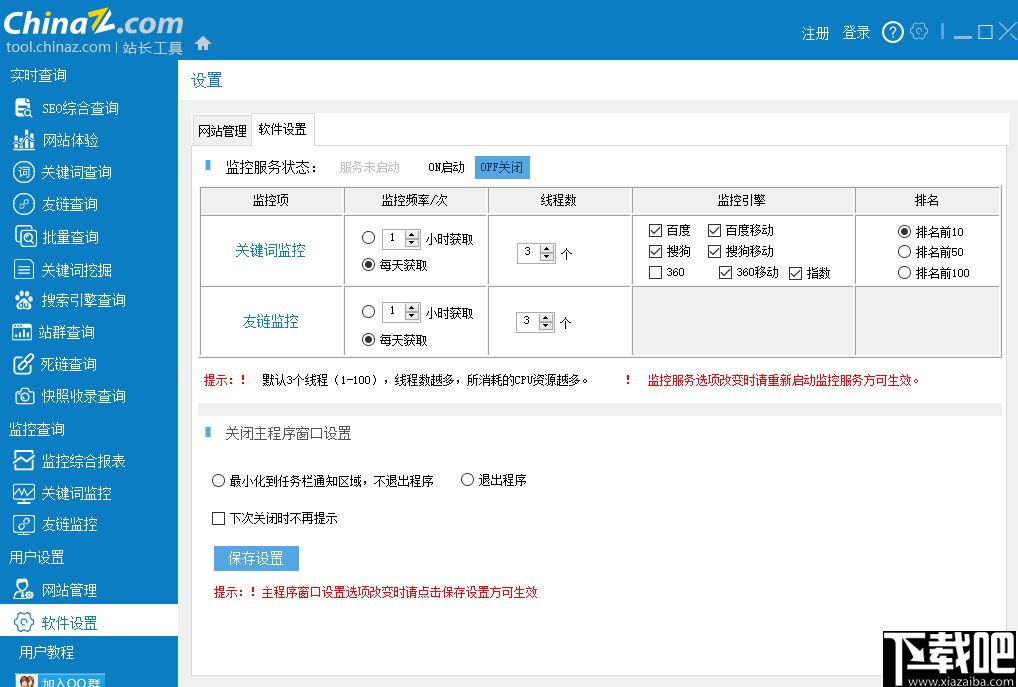Select the 排名前100 radio button
The image size is (1018, 687).
coord(903,271)
